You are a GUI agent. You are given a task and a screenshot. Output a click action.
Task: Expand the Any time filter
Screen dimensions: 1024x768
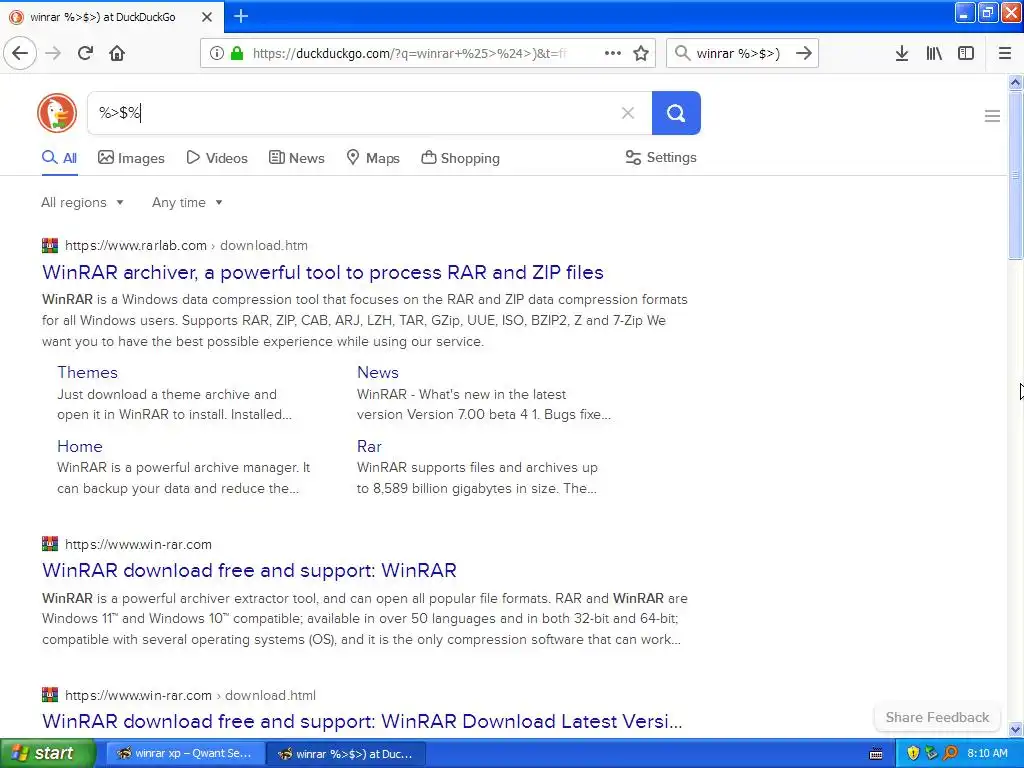click(187, 202)
